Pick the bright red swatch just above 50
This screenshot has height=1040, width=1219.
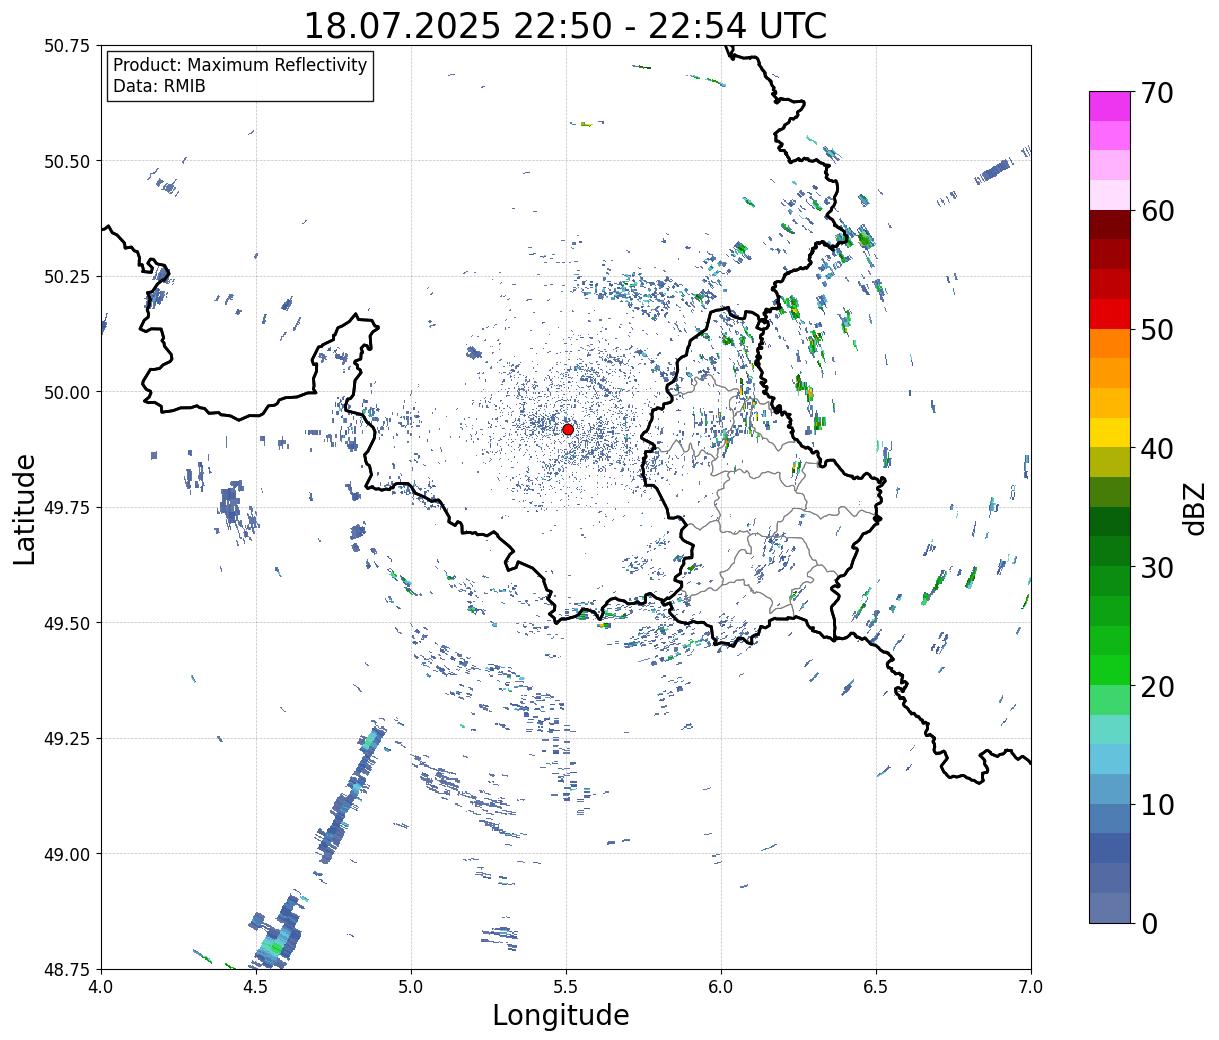1110,313
